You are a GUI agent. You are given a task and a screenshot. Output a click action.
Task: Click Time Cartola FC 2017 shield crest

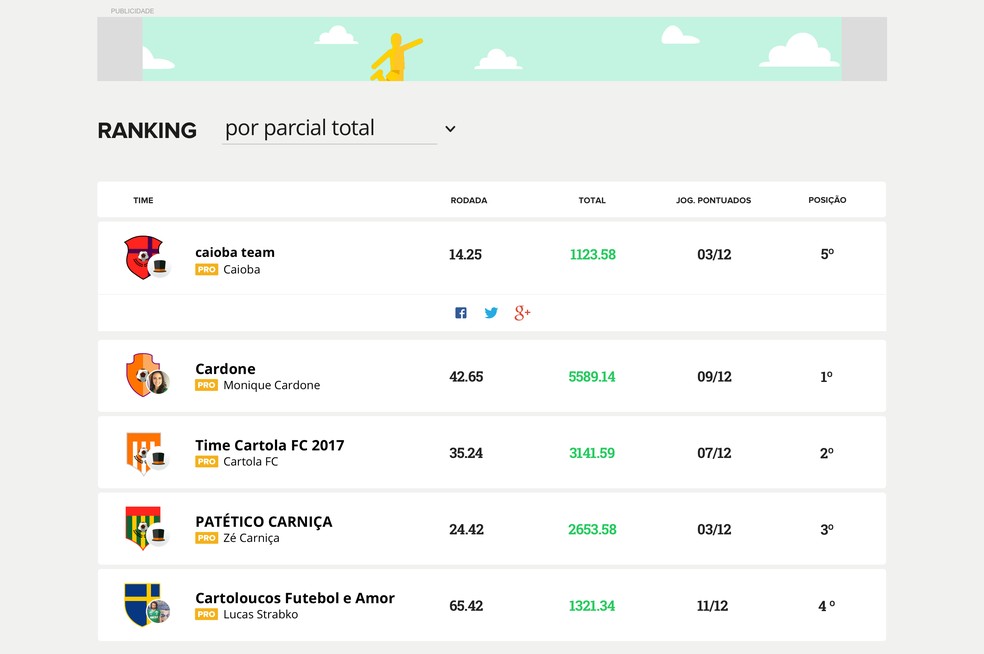point(143,453)
